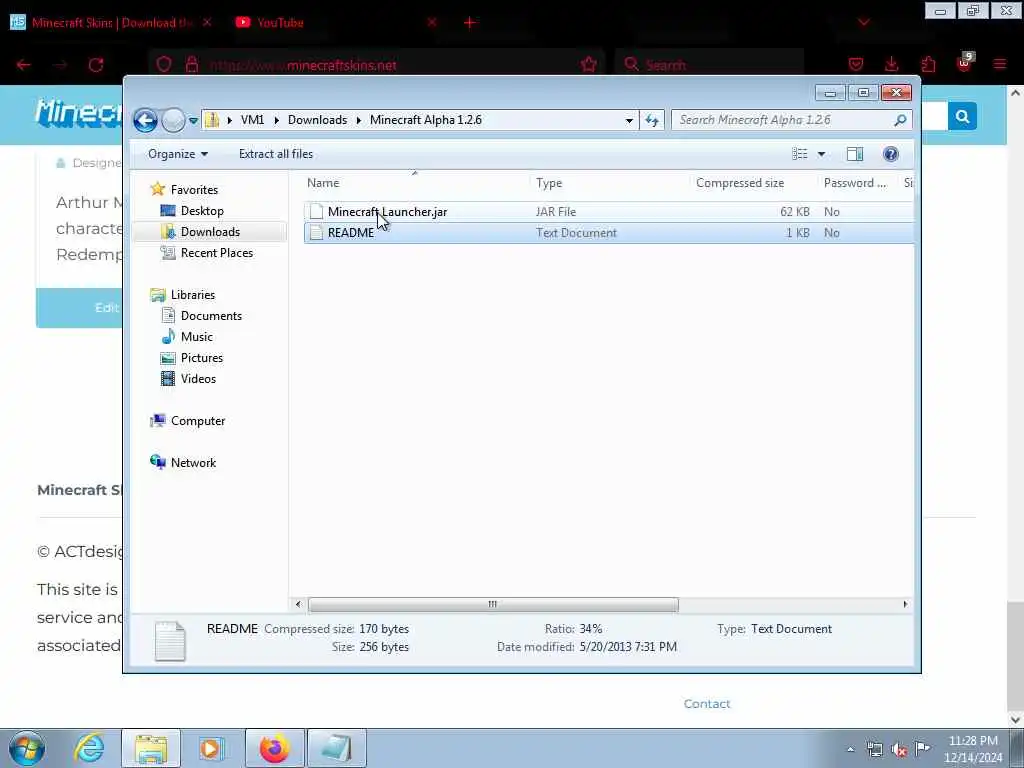Toggle the preview pane icon
1024x768 pixels.
click(x=855, y=154)
